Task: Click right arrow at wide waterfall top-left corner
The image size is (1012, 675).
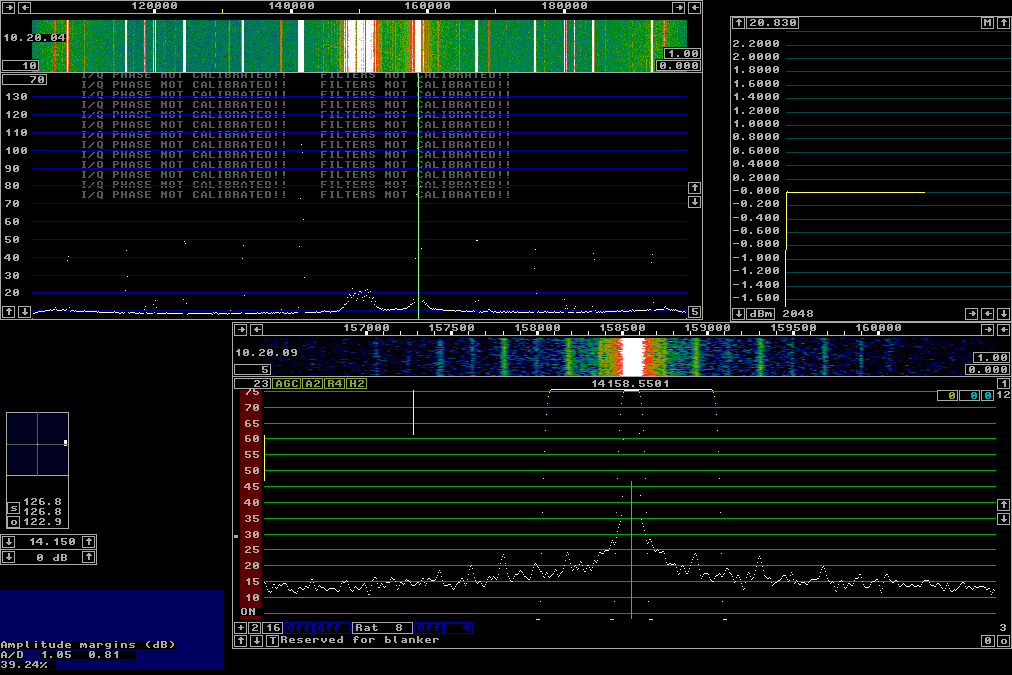Action: point(8,8)
